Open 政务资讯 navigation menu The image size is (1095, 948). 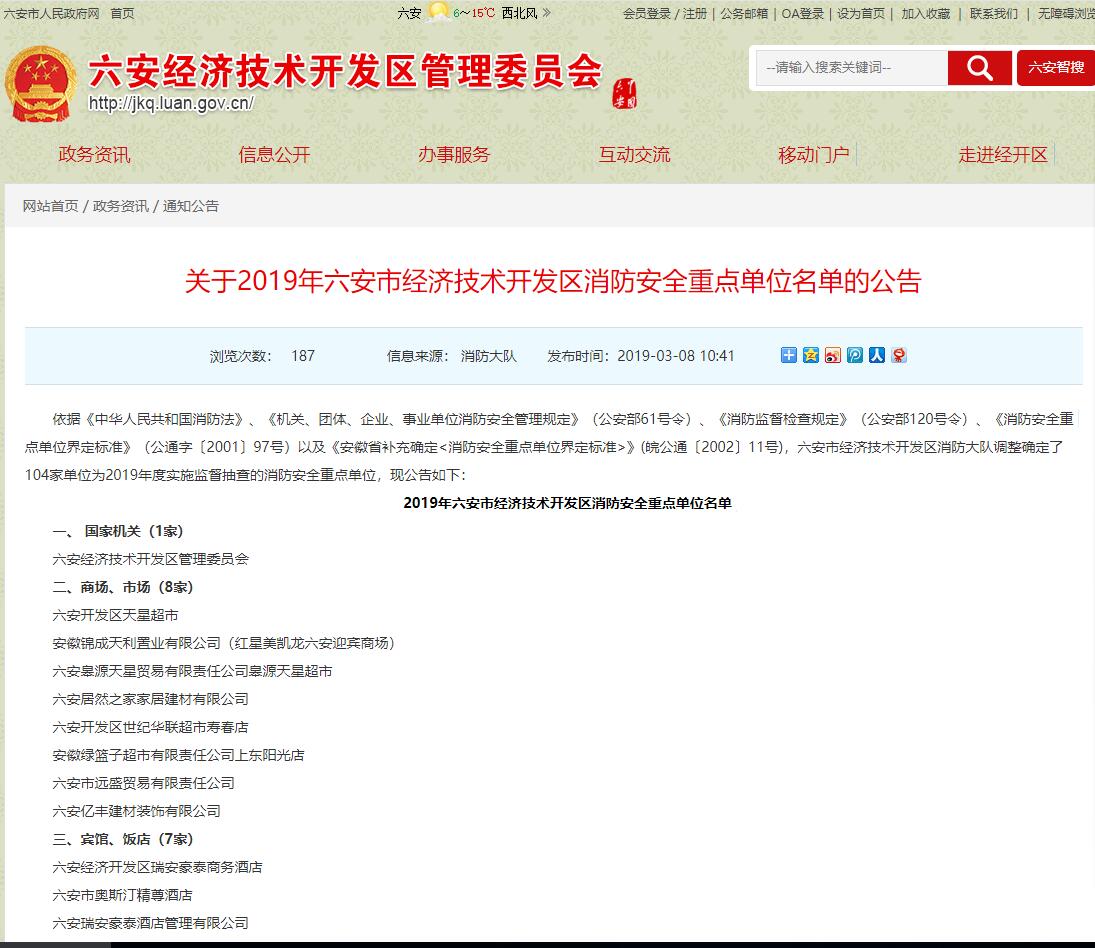pos(94,154)
